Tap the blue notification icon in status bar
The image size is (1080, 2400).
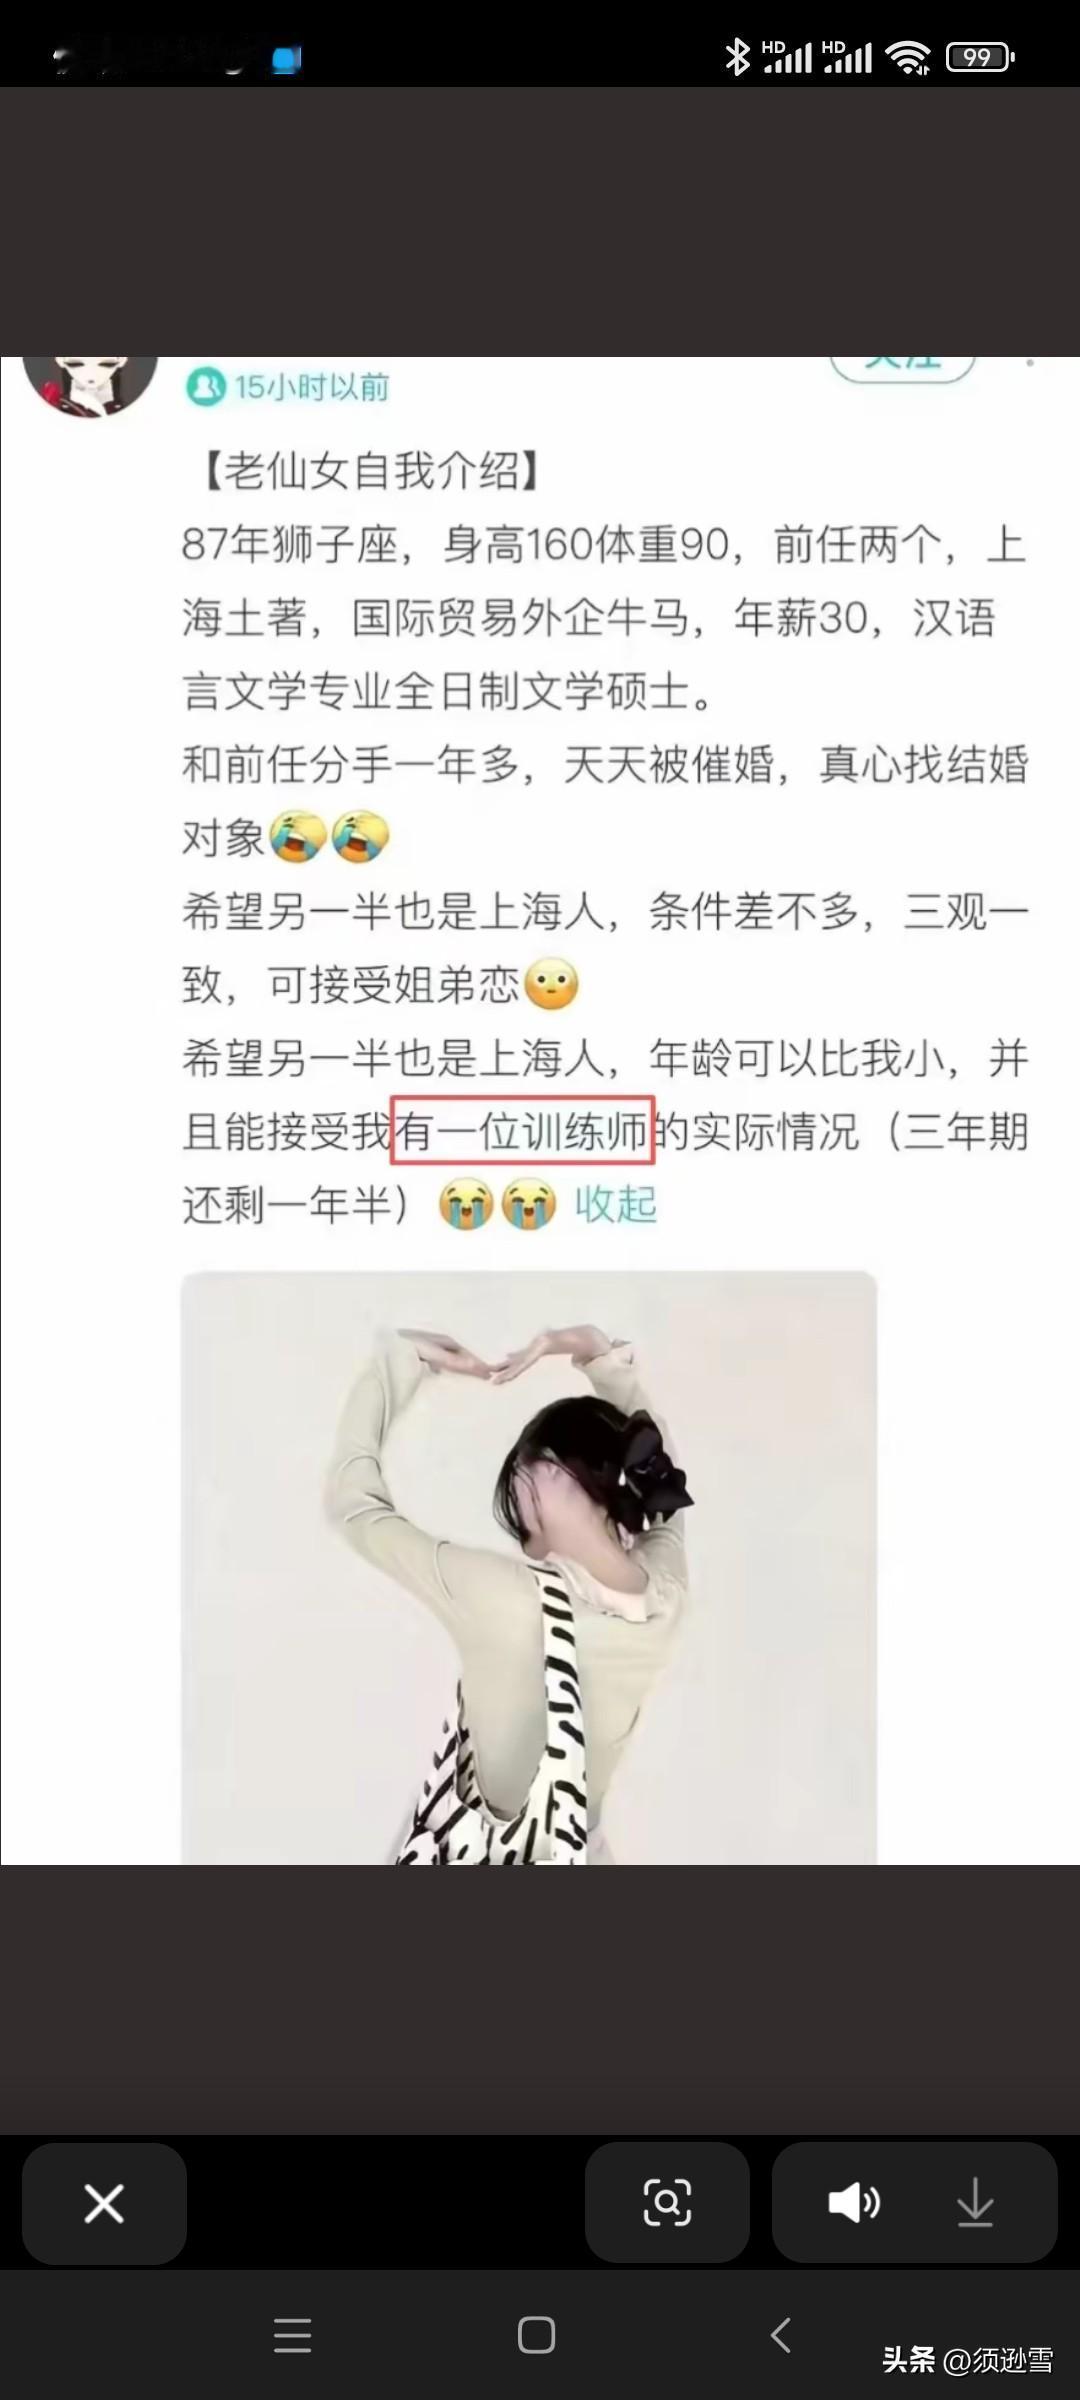click(x=287, y=60)
